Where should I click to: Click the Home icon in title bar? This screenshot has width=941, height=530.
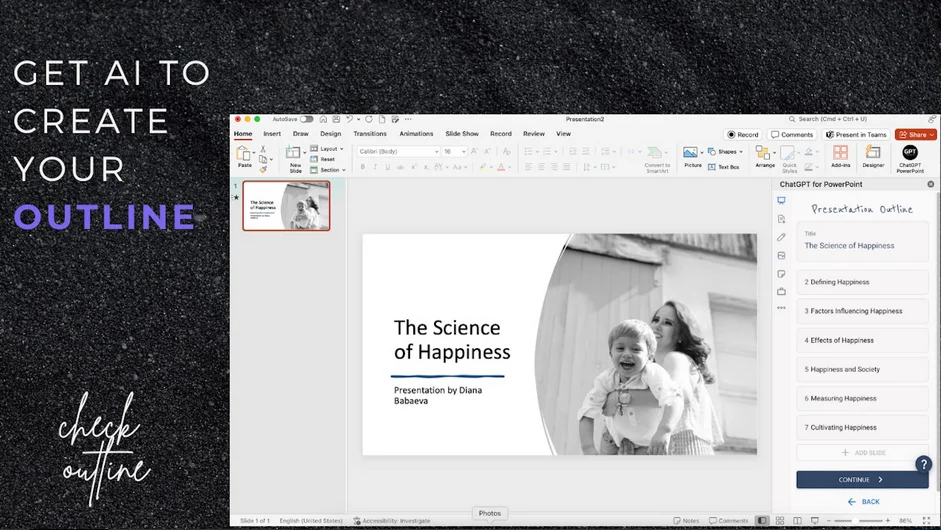click(323, 119)
